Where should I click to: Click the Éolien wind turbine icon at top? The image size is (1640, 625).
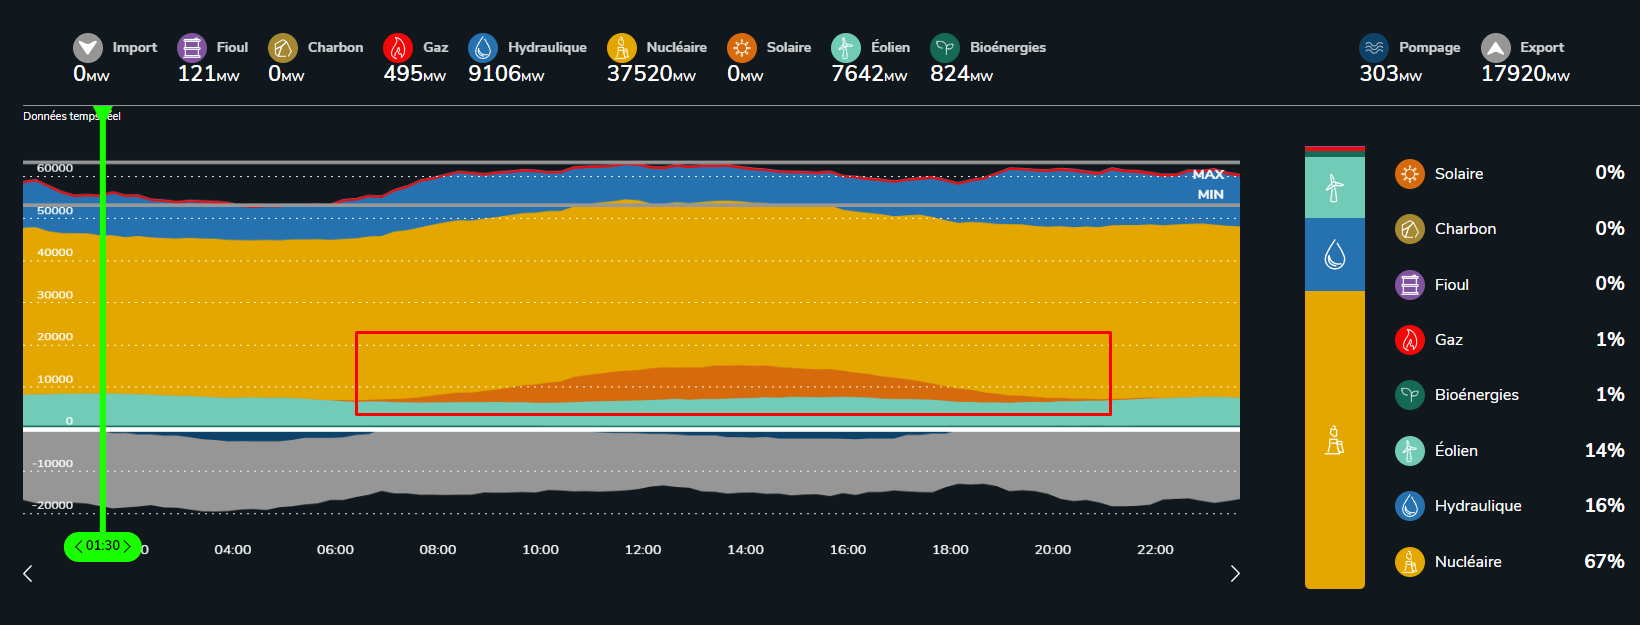click(x=846, y=48)
